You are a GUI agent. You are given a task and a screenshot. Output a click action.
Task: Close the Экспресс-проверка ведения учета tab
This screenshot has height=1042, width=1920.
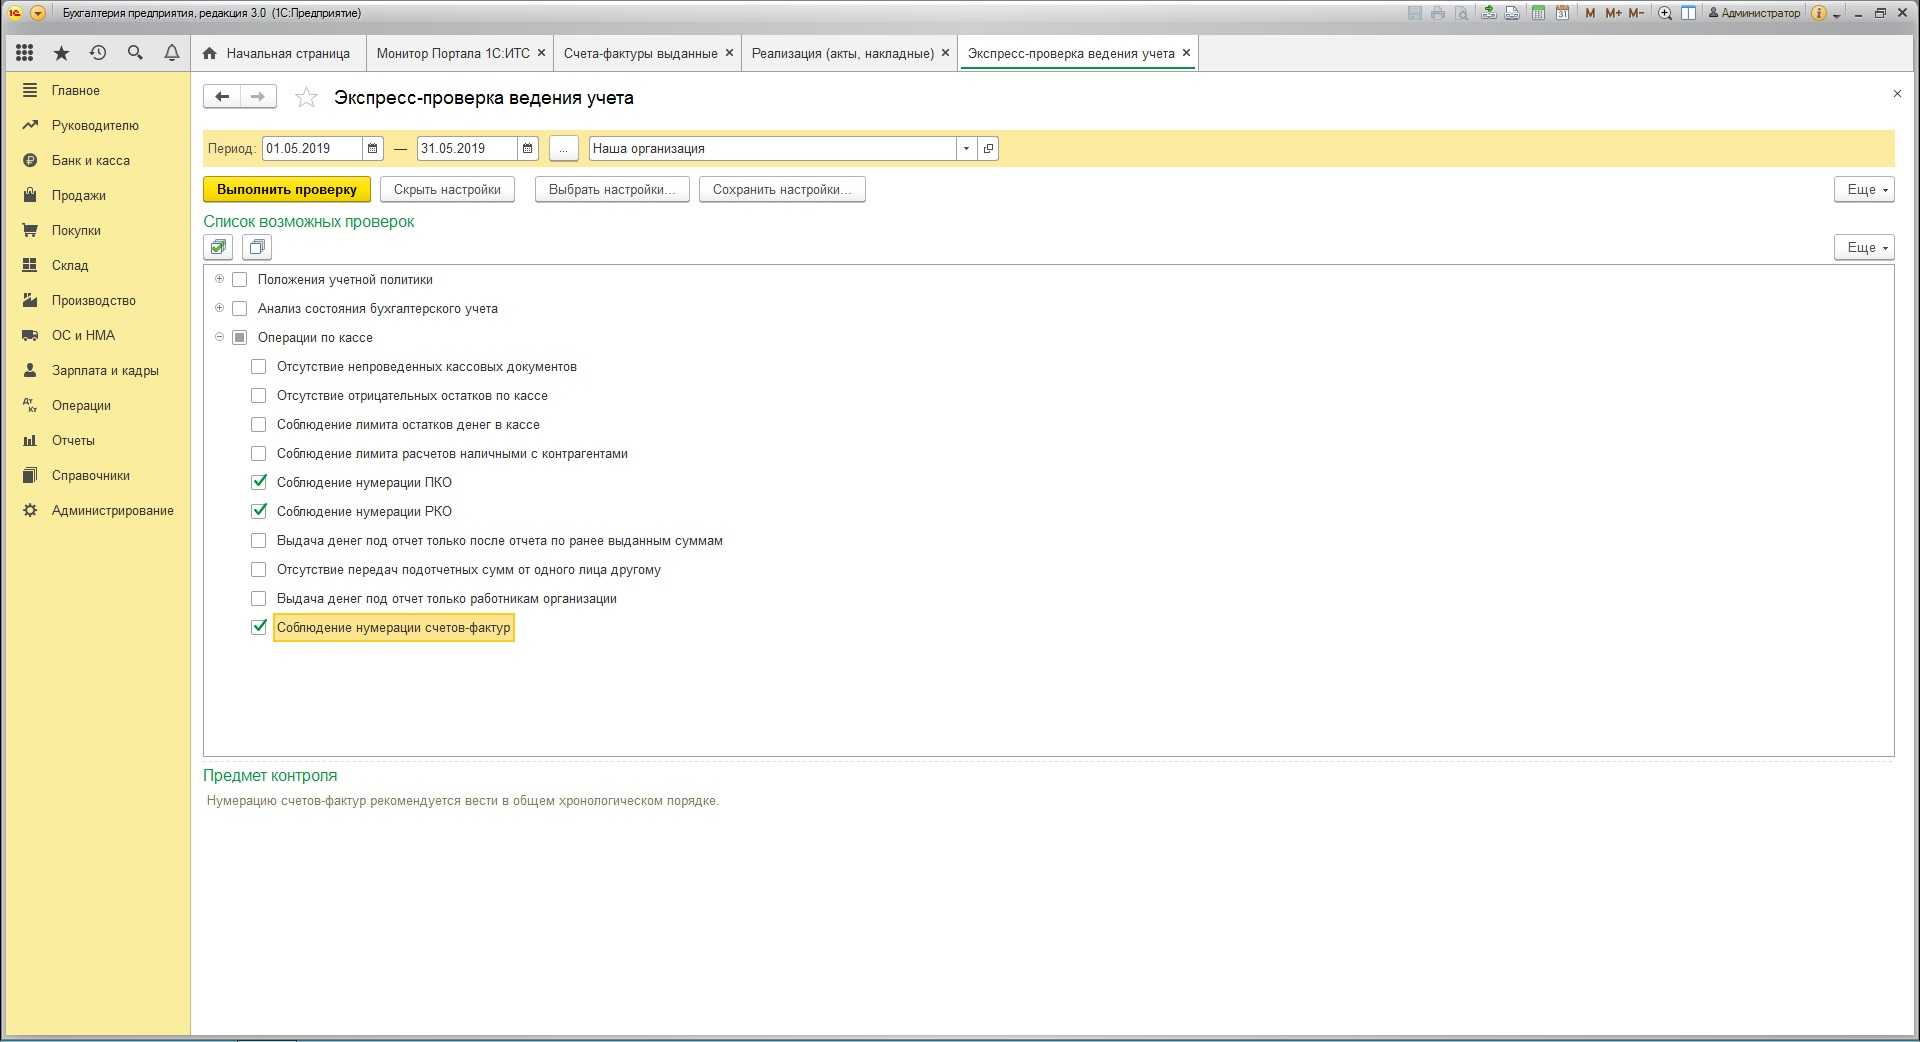click(x=1186, y=53)
